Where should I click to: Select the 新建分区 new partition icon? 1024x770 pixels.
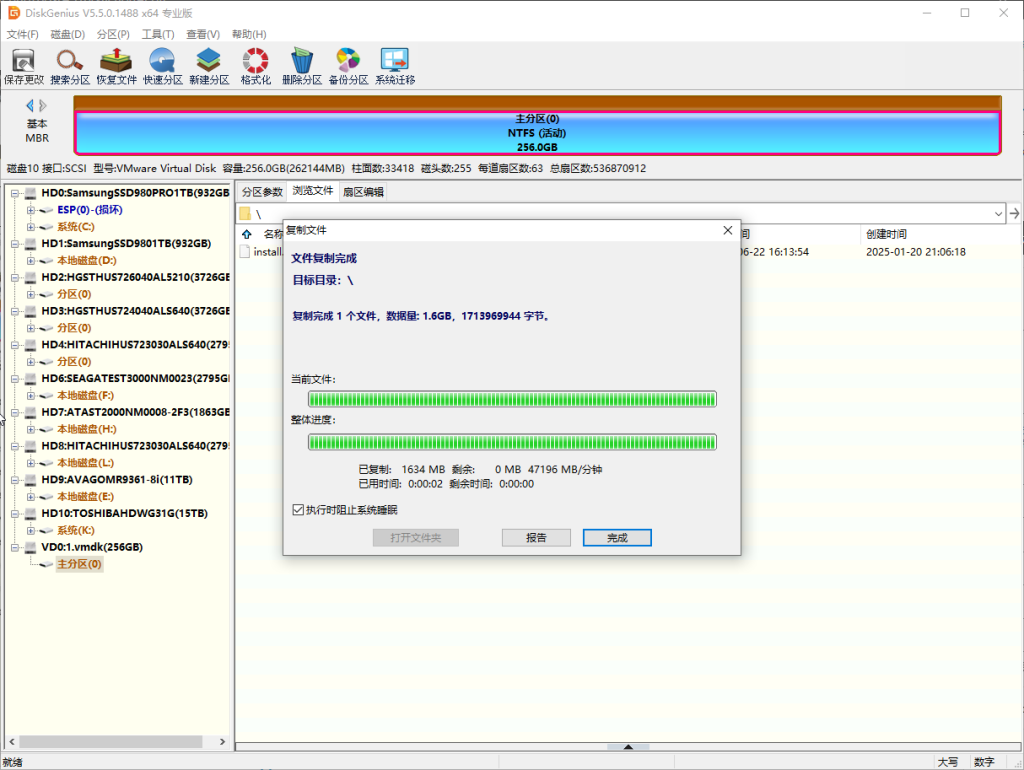point(209,66)
